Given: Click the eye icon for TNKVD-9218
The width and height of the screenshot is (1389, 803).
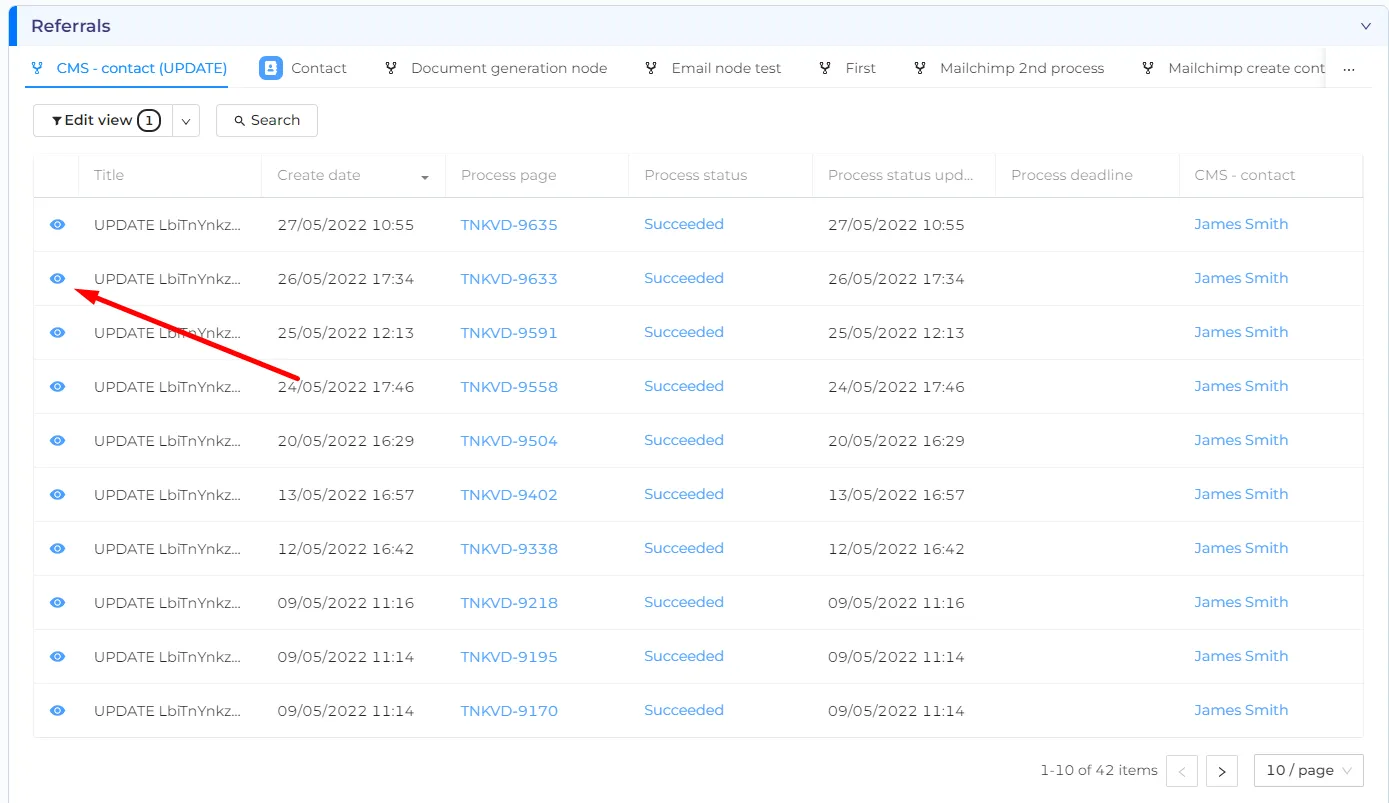Looking at the screenshot, I should click(57, 603).
